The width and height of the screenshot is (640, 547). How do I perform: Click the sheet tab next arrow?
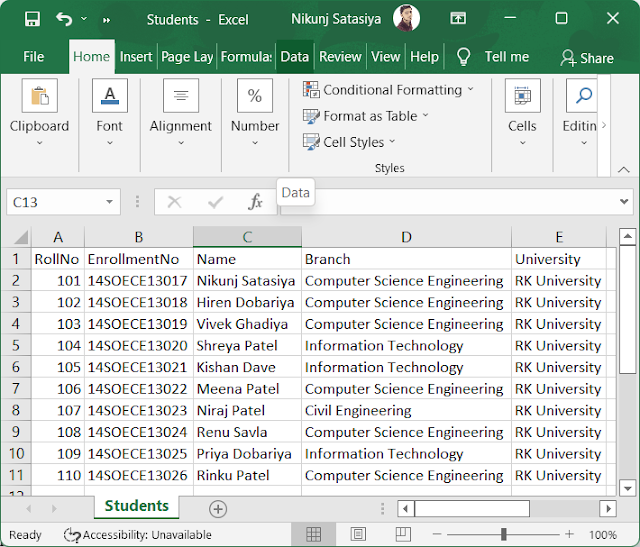click(x=54, y=509)
